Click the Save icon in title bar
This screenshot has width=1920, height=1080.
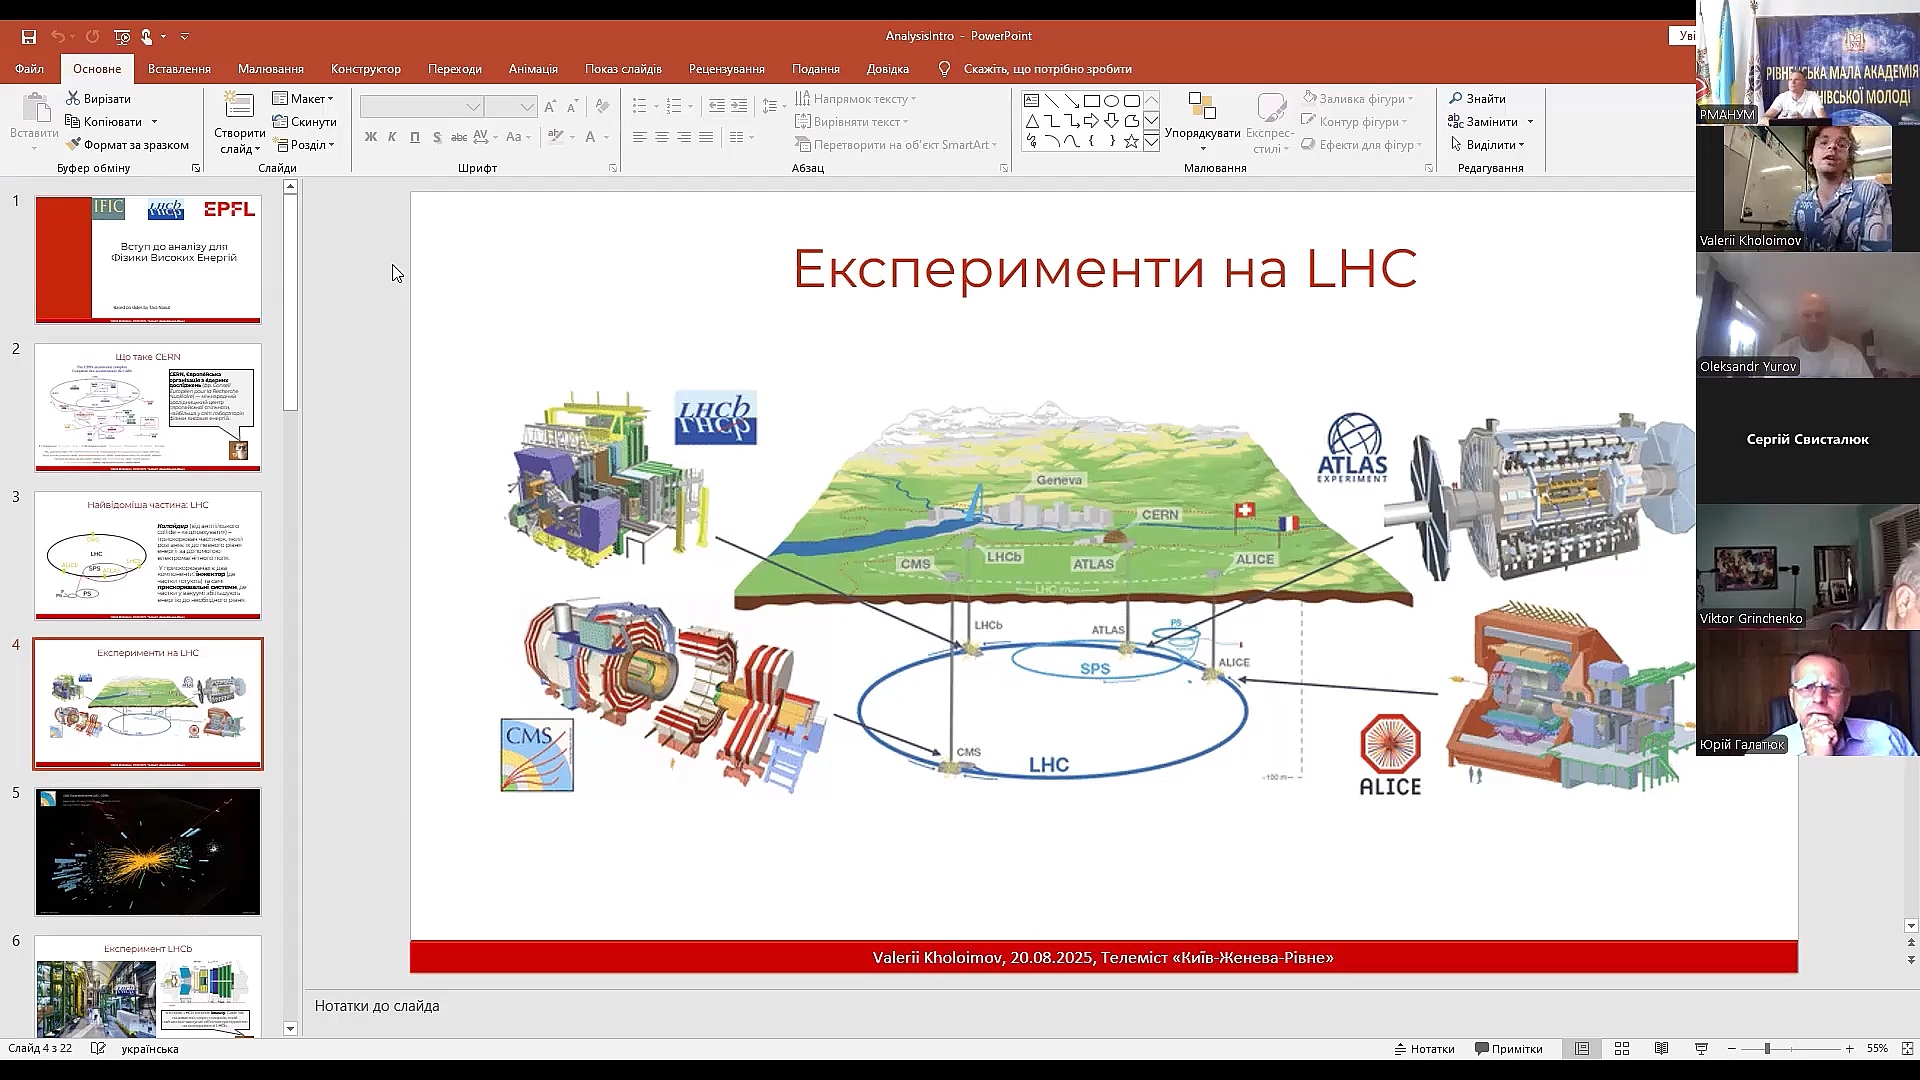pos(29,37)
